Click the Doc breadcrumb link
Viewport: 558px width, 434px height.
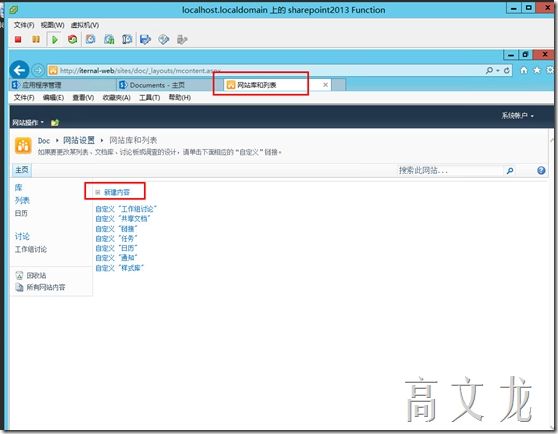(44, 141)
